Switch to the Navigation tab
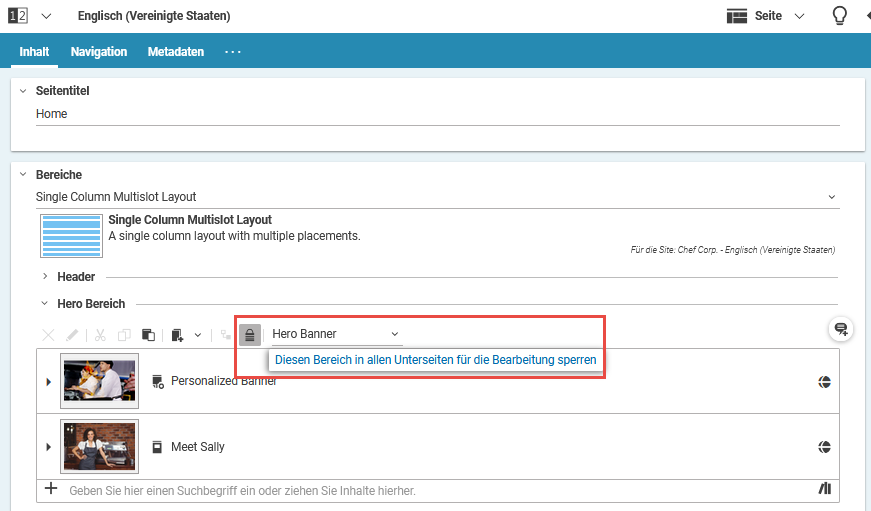 point(99,52)
